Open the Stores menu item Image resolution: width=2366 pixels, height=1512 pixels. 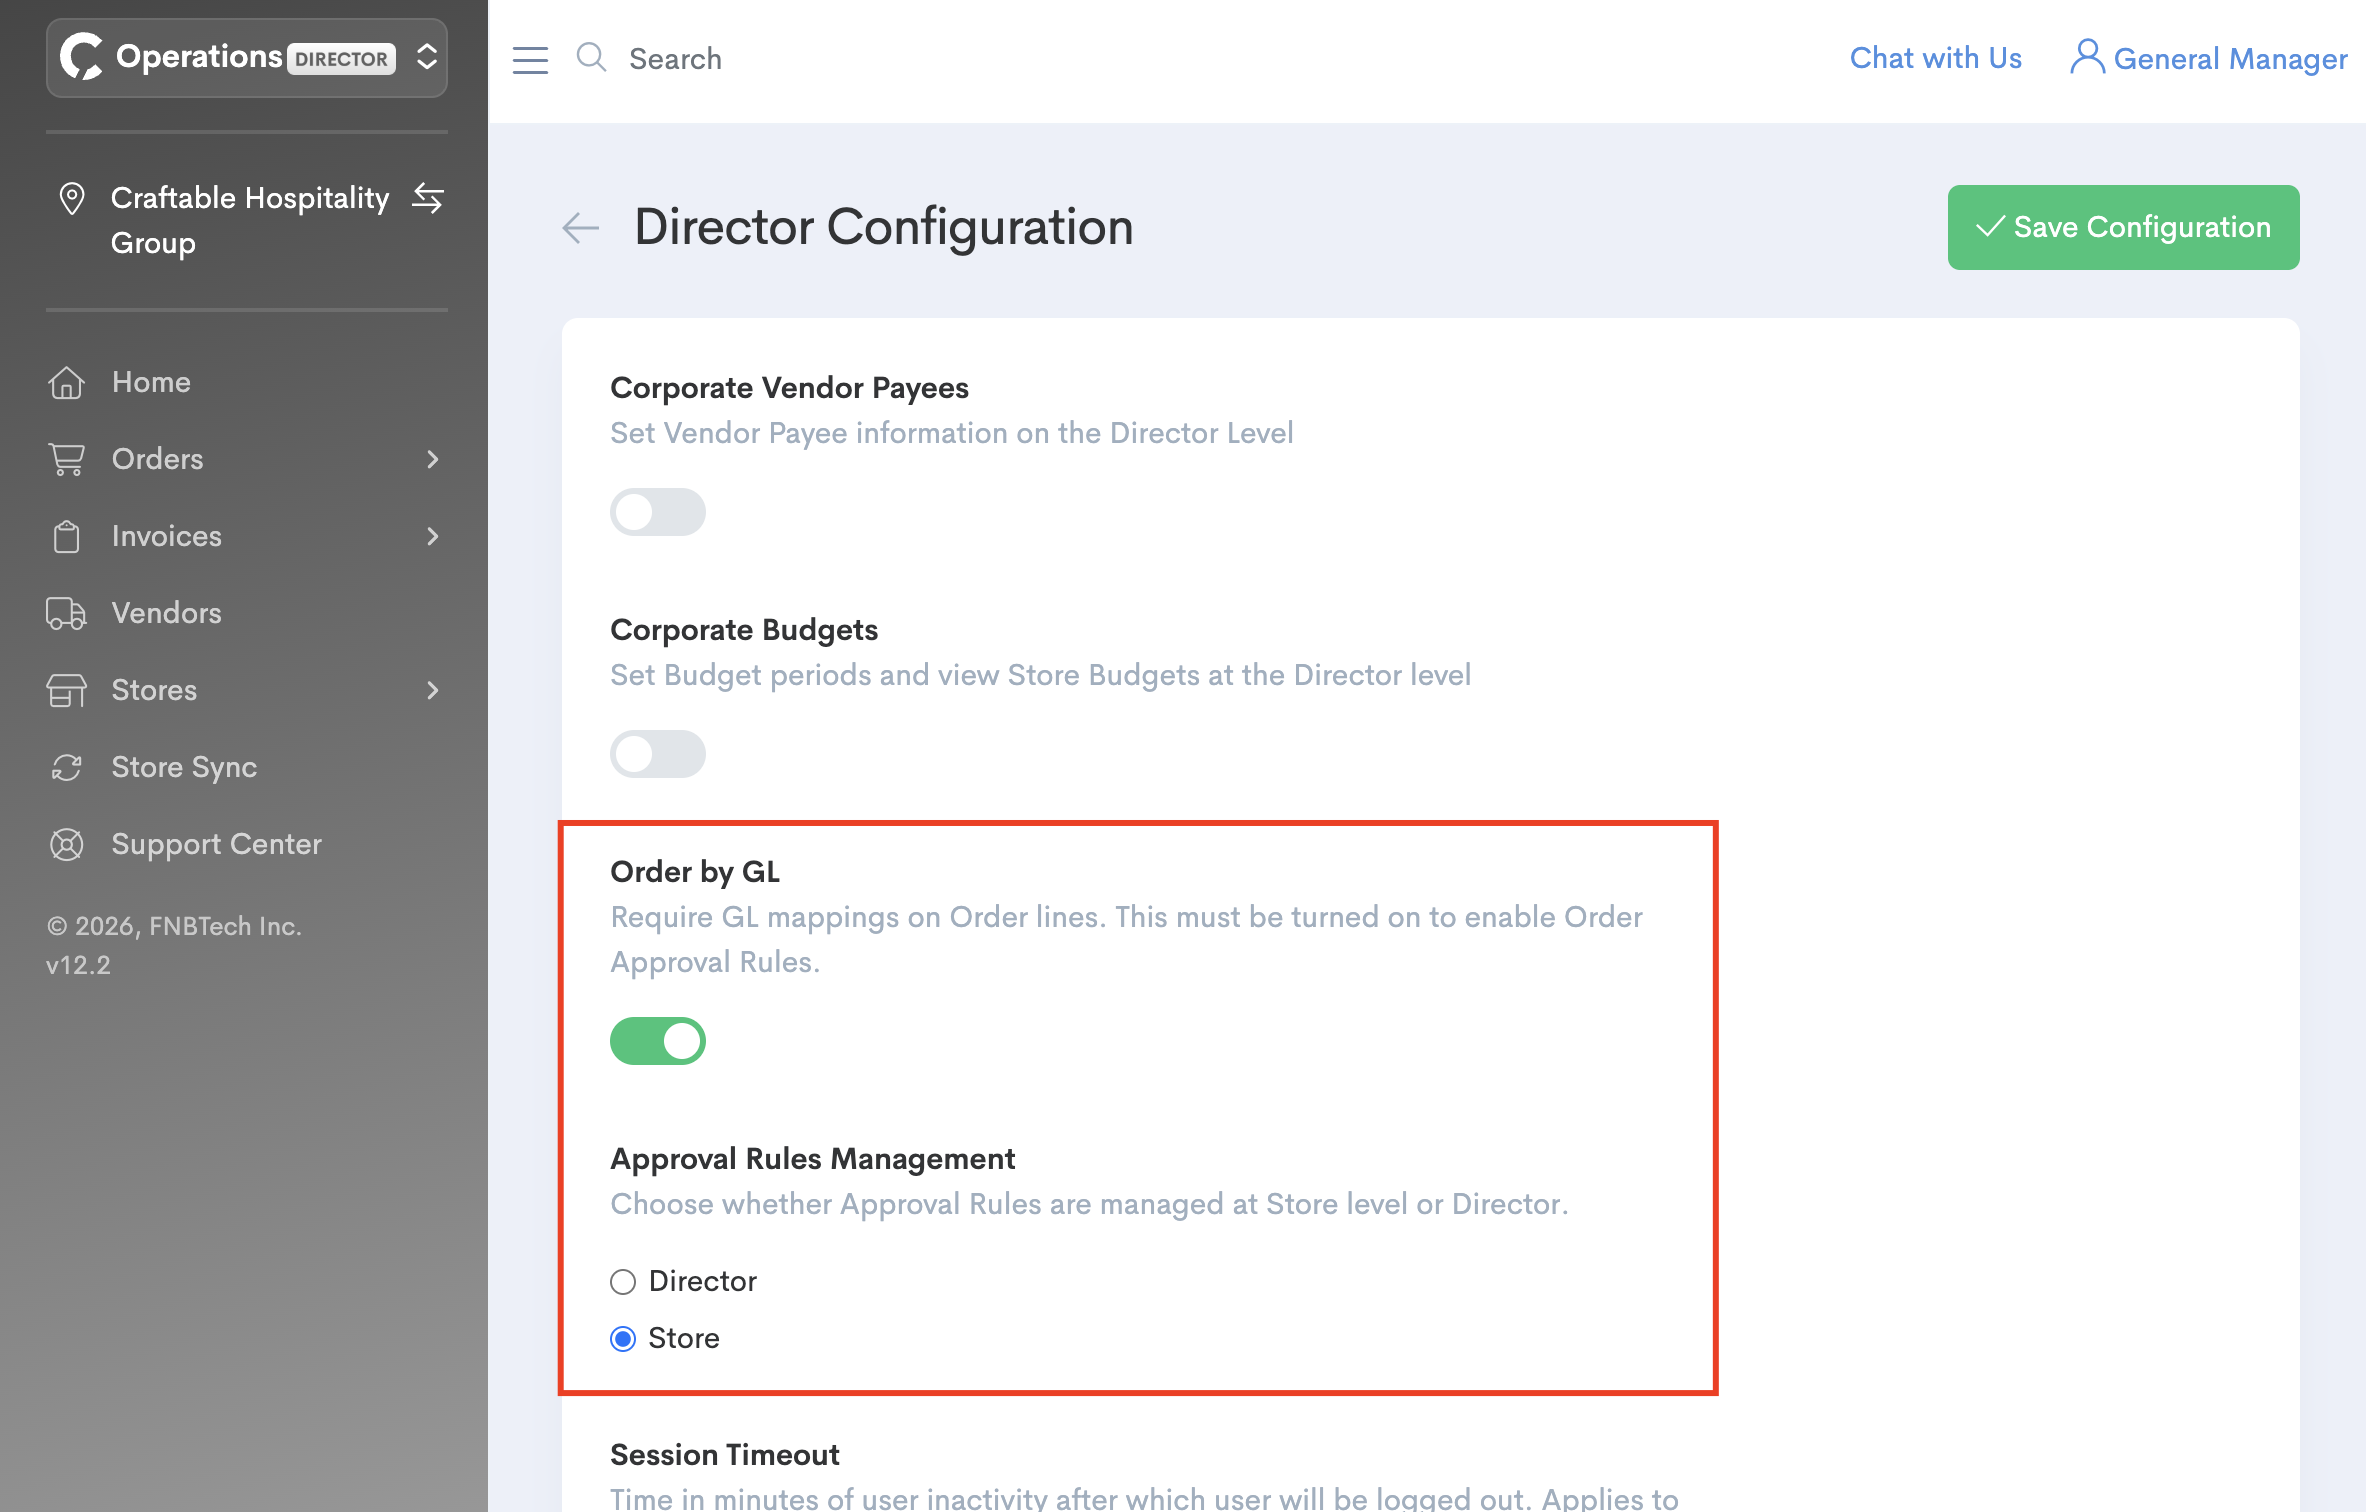click(154, 690)
